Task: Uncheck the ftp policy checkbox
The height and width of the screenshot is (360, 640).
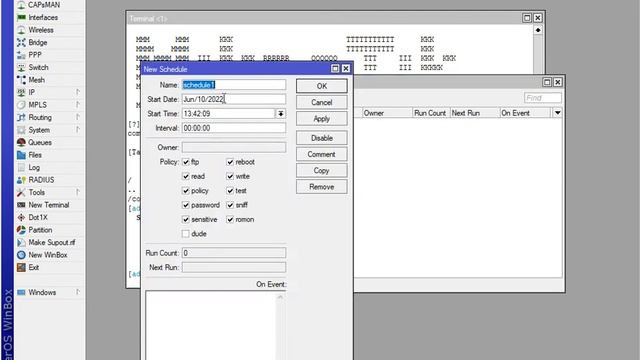Action: [186, 162]
